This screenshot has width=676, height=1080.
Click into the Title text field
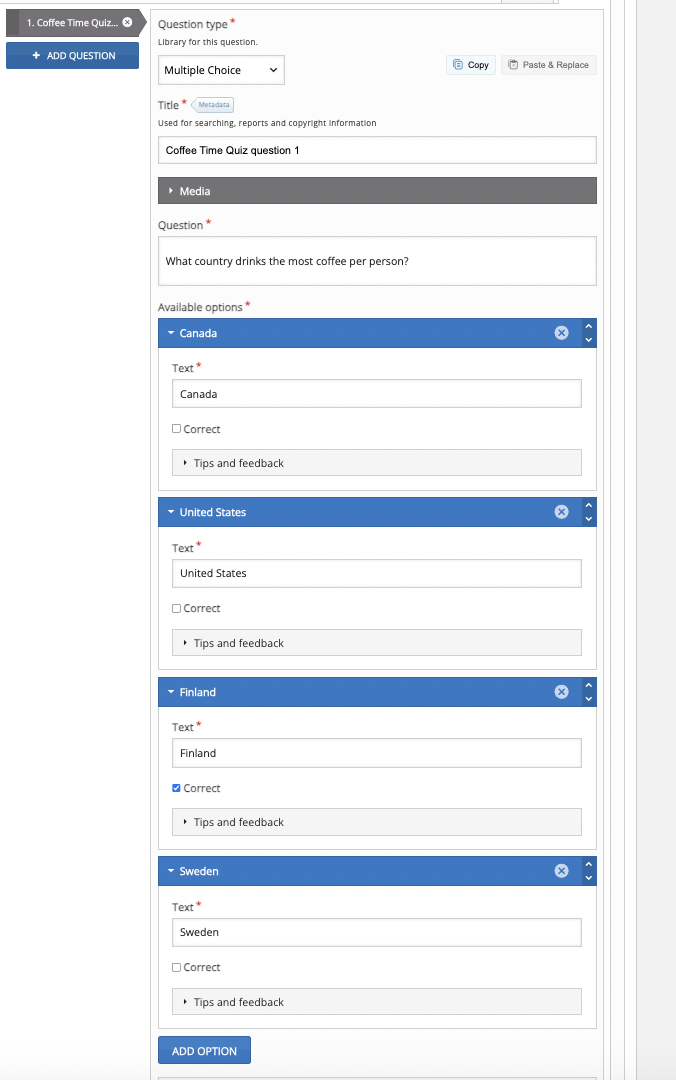377,150
